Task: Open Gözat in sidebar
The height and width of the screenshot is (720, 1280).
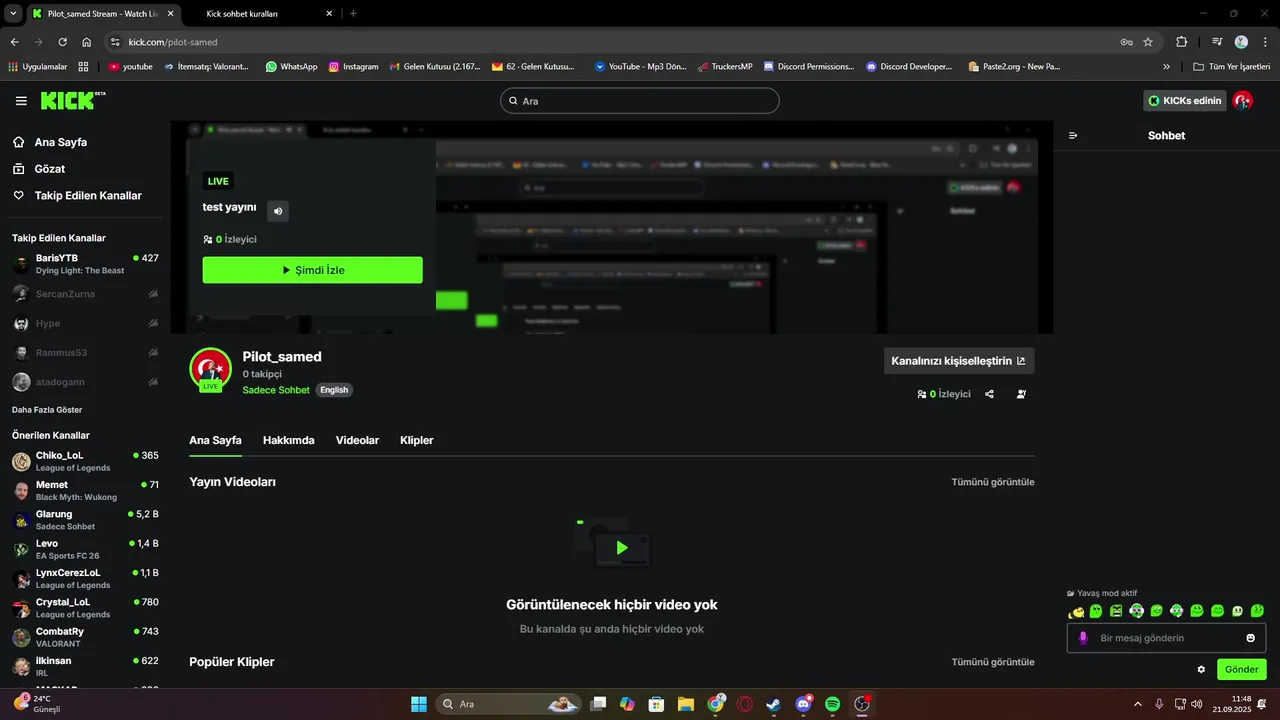Action: tap(85, 169)
